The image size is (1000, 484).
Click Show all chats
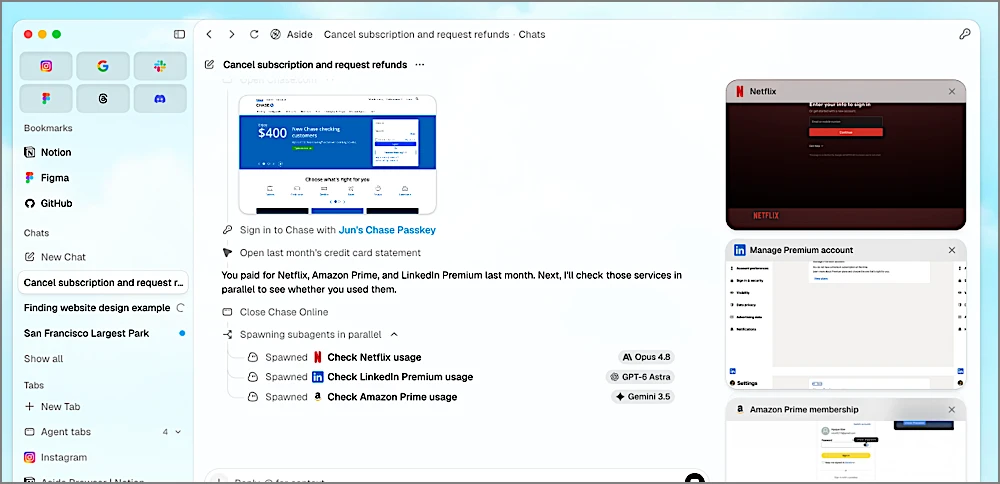click(43, 359)
